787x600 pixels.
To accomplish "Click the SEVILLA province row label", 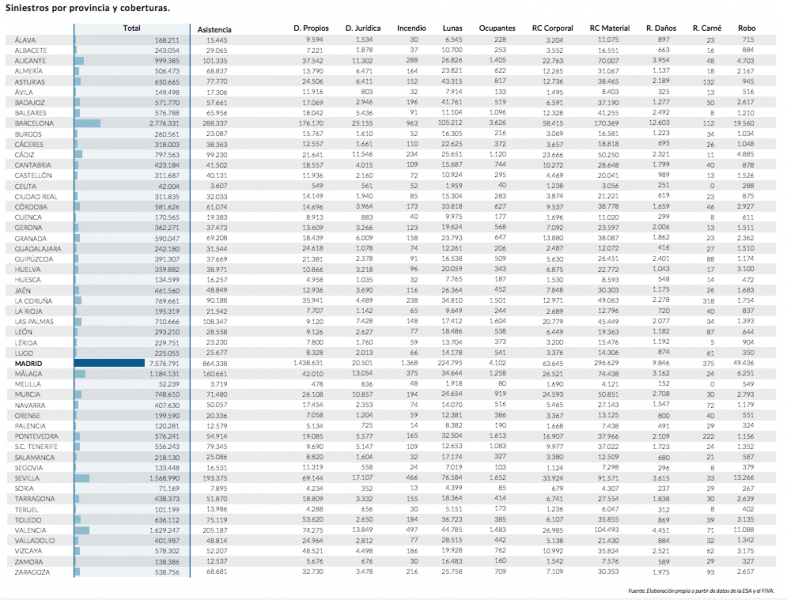I will point(27,478).
